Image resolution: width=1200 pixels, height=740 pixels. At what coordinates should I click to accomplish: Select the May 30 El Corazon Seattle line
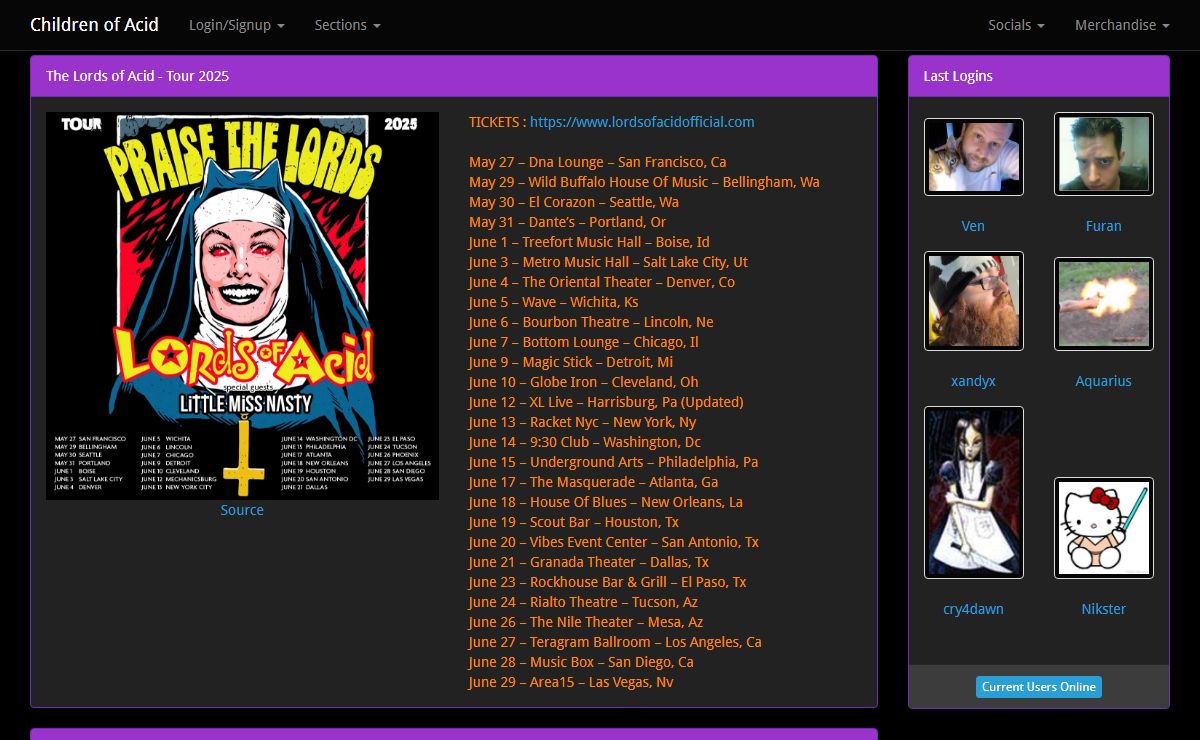coord(574,202)
